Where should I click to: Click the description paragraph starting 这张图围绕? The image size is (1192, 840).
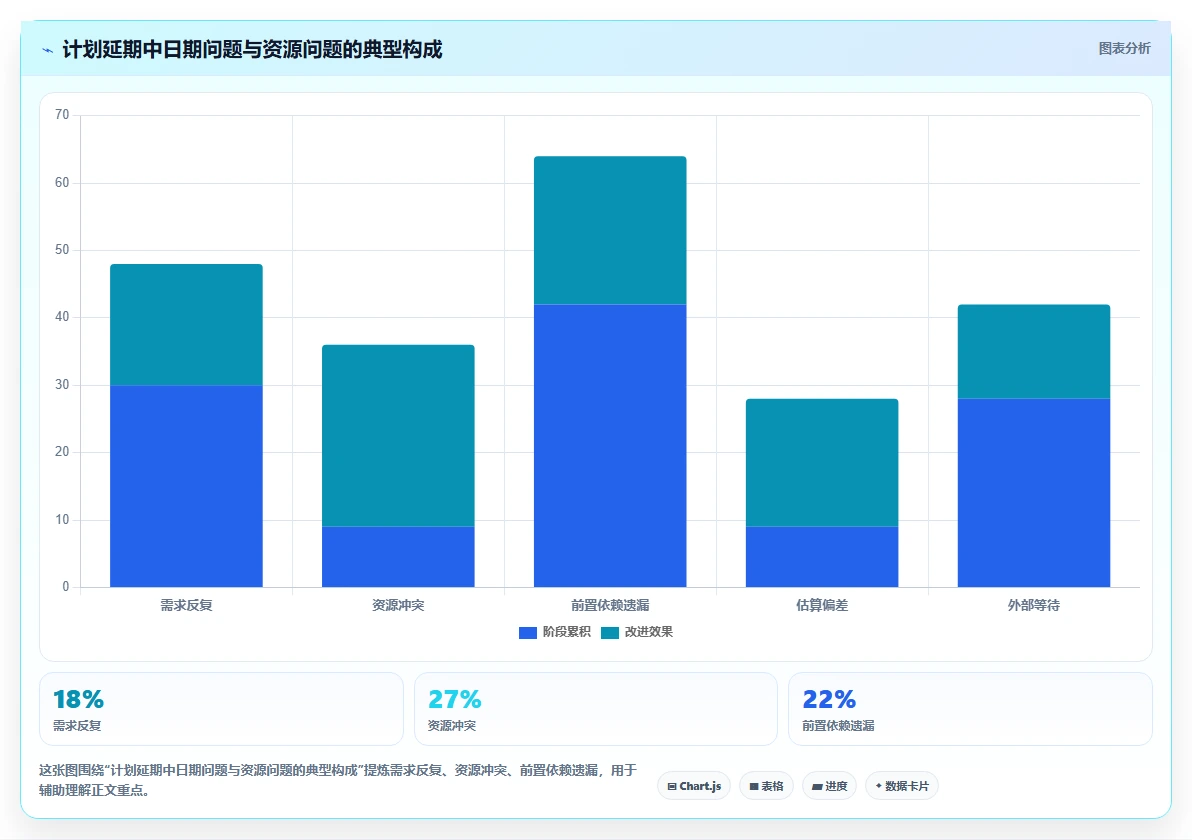(338, 781)
